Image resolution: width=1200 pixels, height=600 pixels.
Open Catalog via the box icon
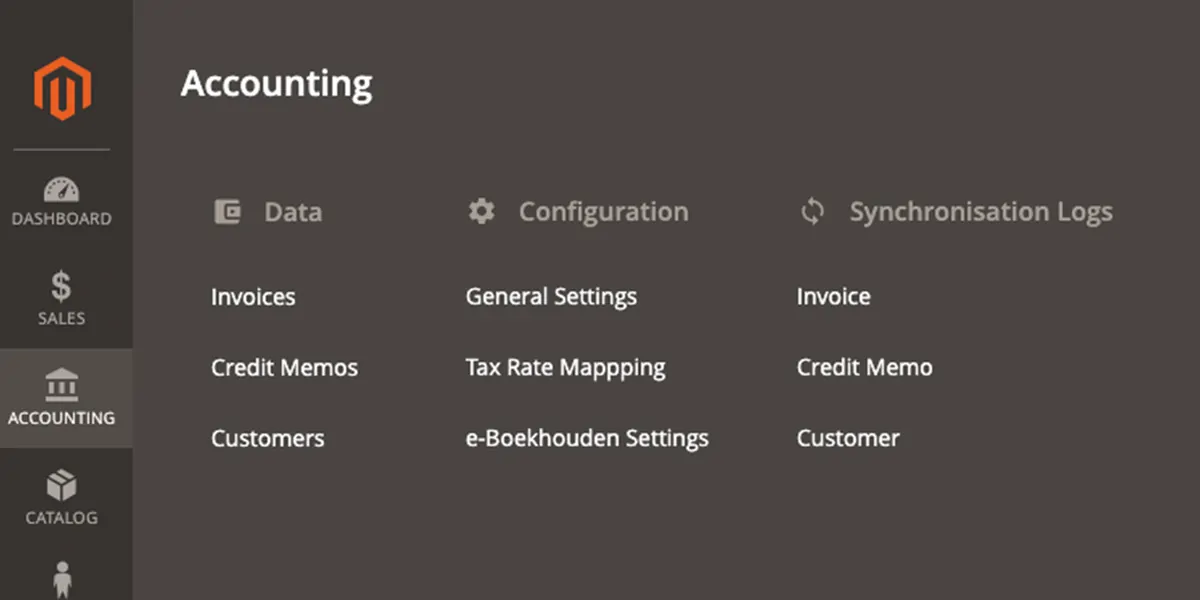[x=62, y=486]
